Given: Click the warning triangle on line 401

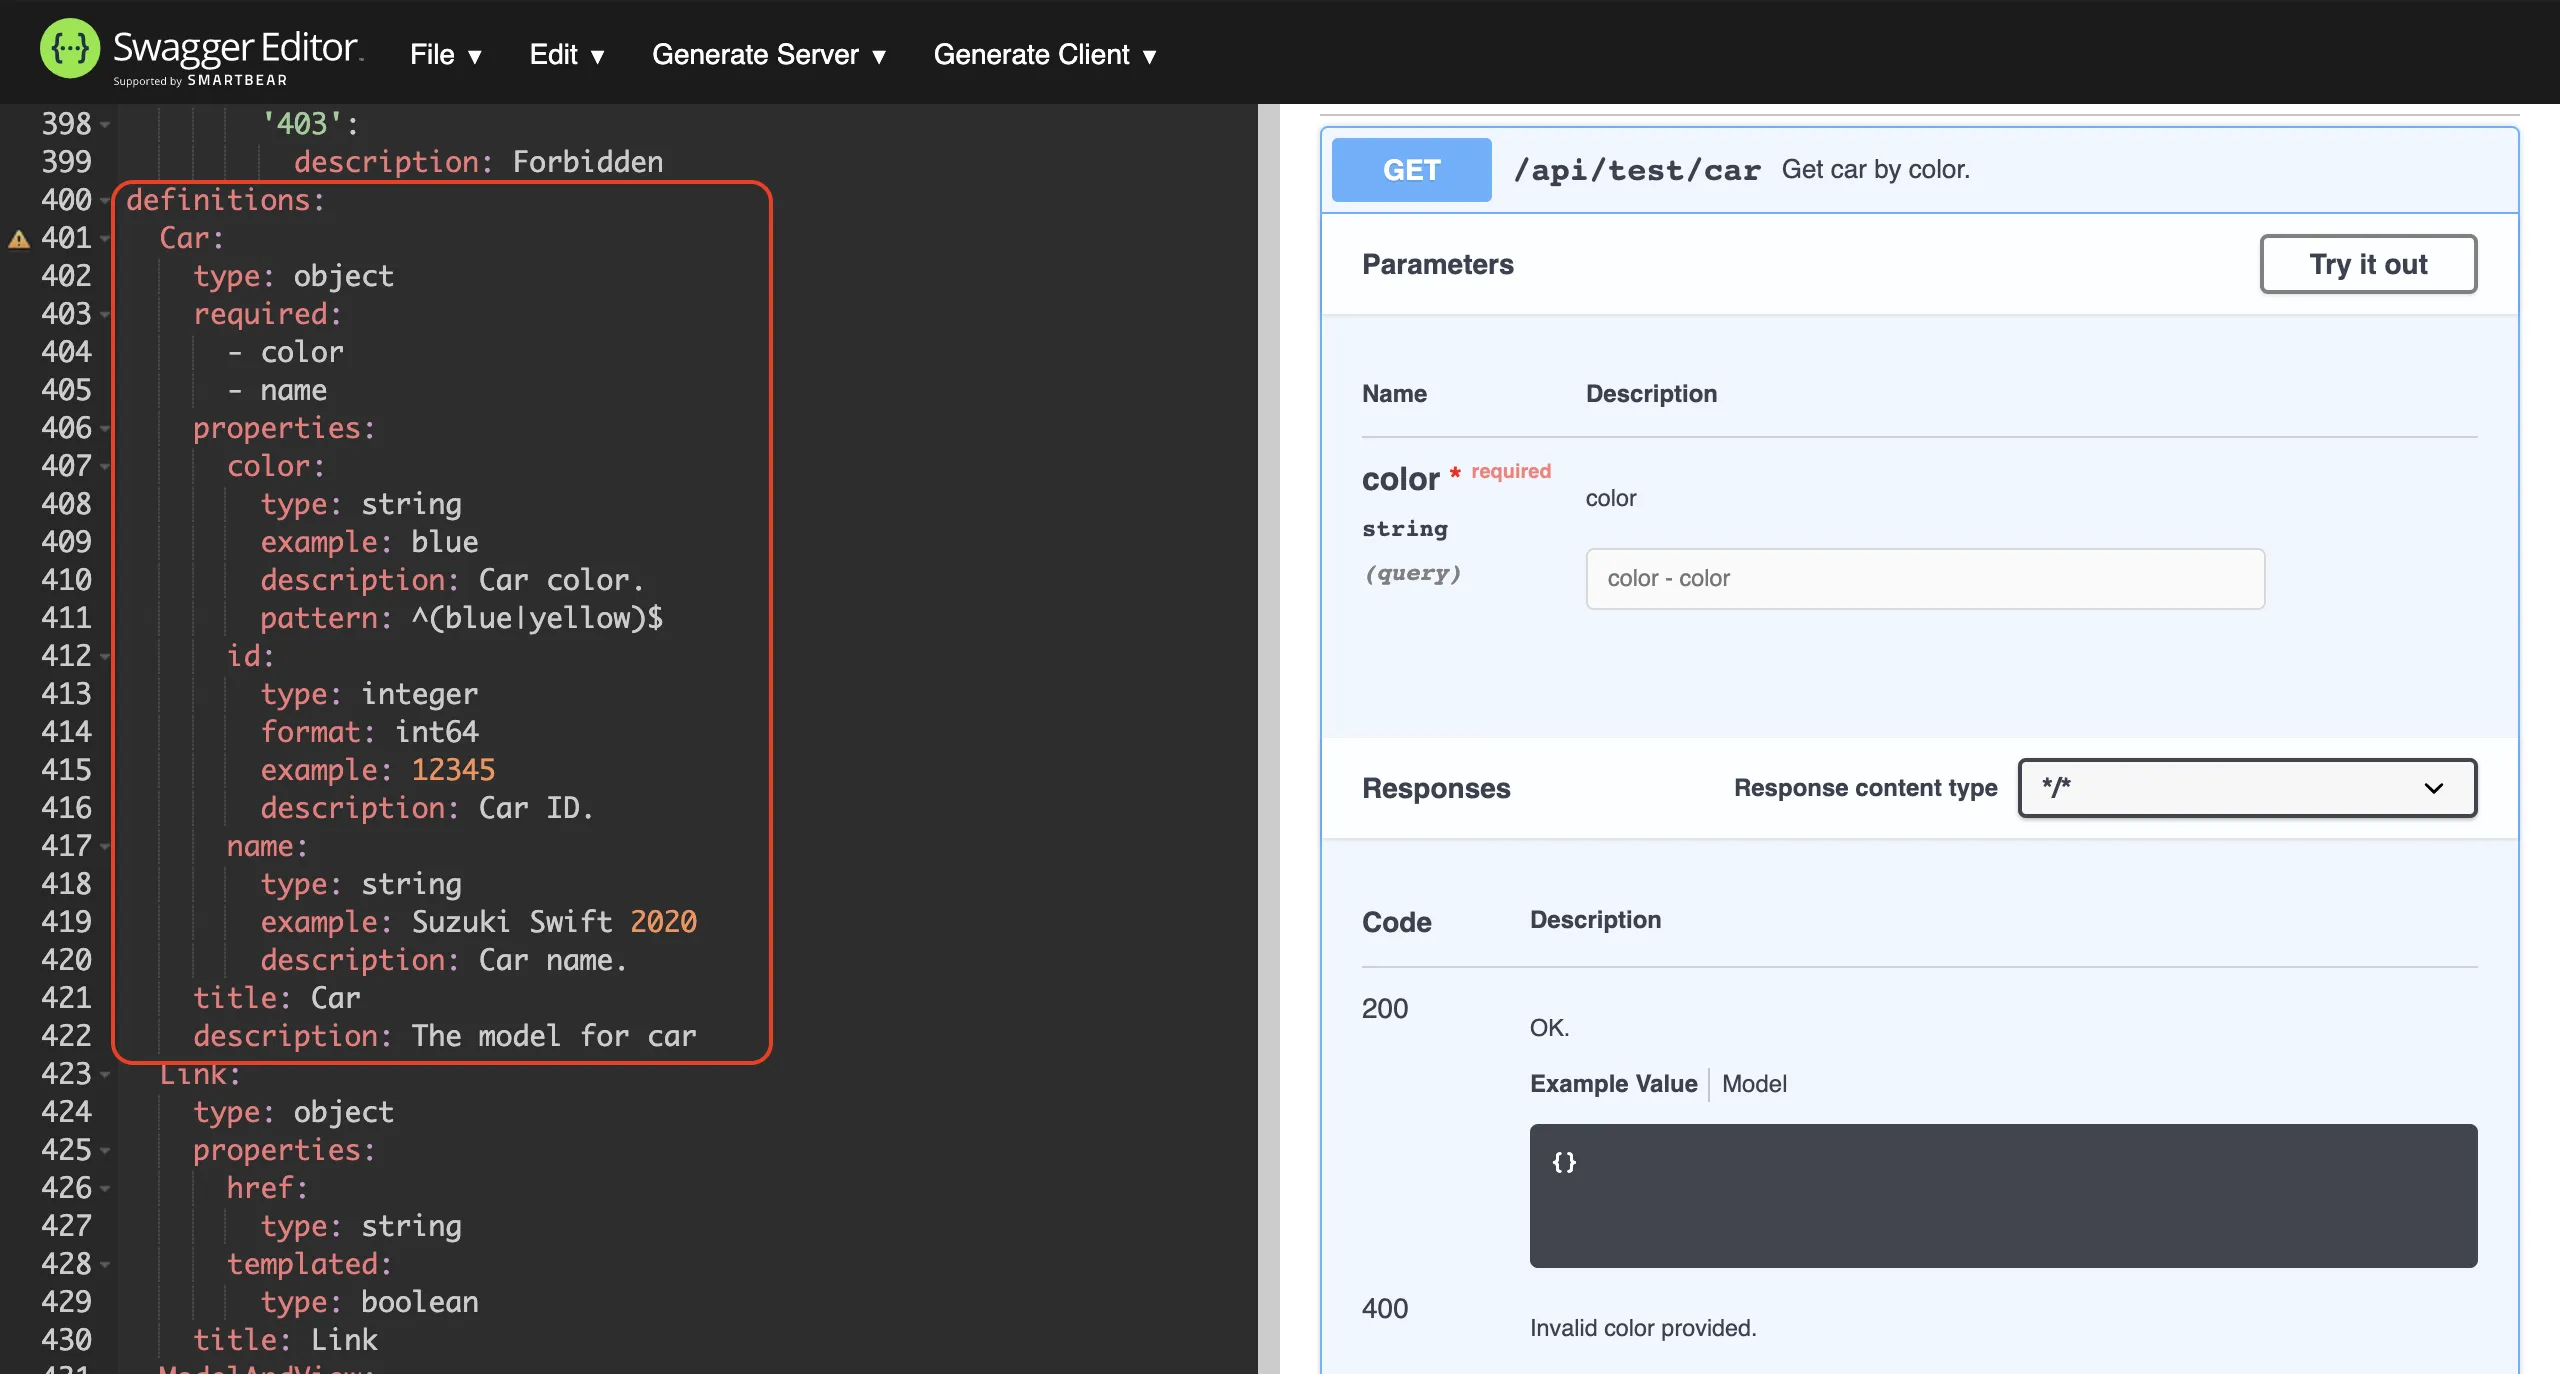Looking at the screenshot, I should point(19,239).
